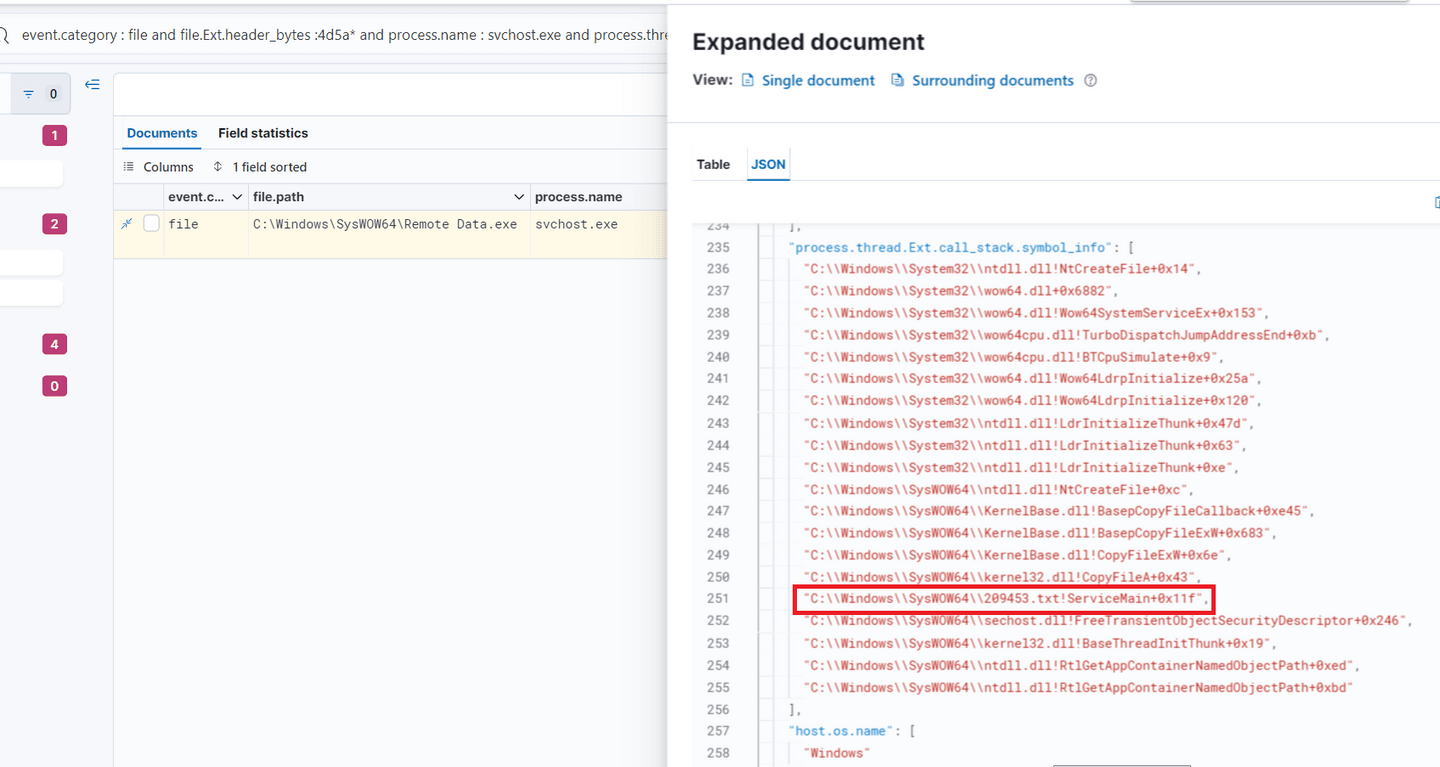Select the Documents tab

(x=161, y=132)
